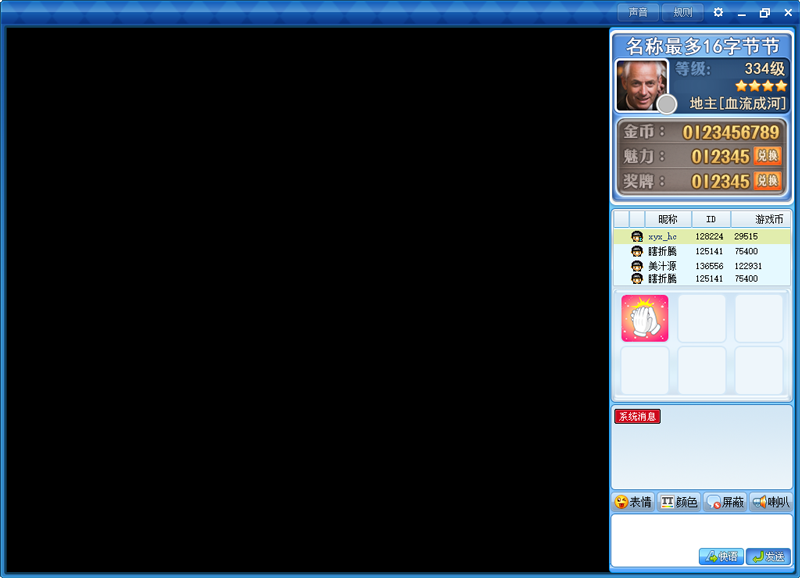Click 兑换 beside the 魅力 value
Image resolution: width=800 pixels, height=578 pixels.
pos(767,156)
